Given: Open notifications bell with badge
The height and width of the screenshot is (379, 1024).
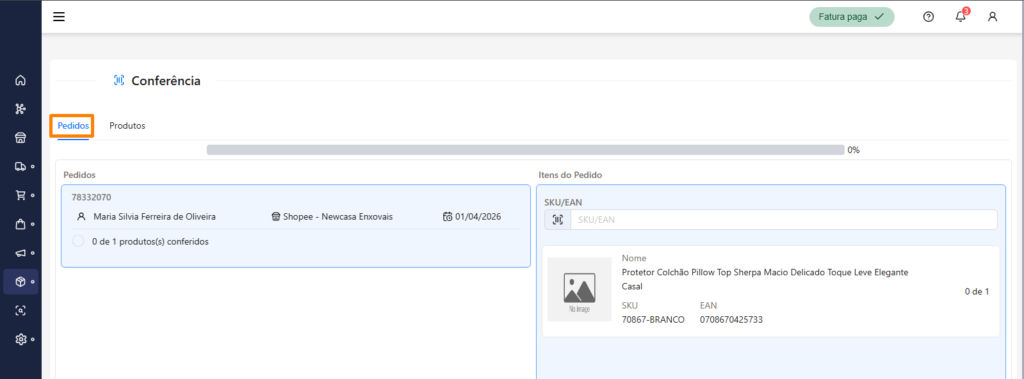Looking at the screenshot, I should pyautogui.click(x=961, y=16).
